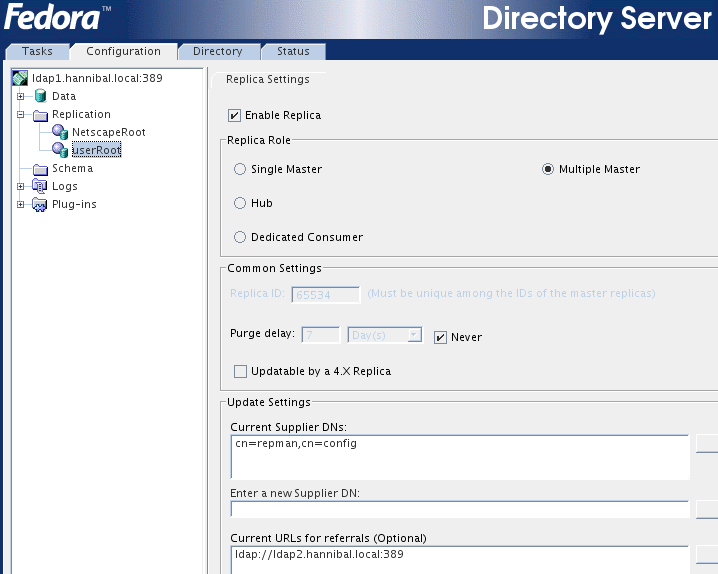Expand the Data tree node
The width and height of the screenshot is (718, 574).
pos(20,96)
